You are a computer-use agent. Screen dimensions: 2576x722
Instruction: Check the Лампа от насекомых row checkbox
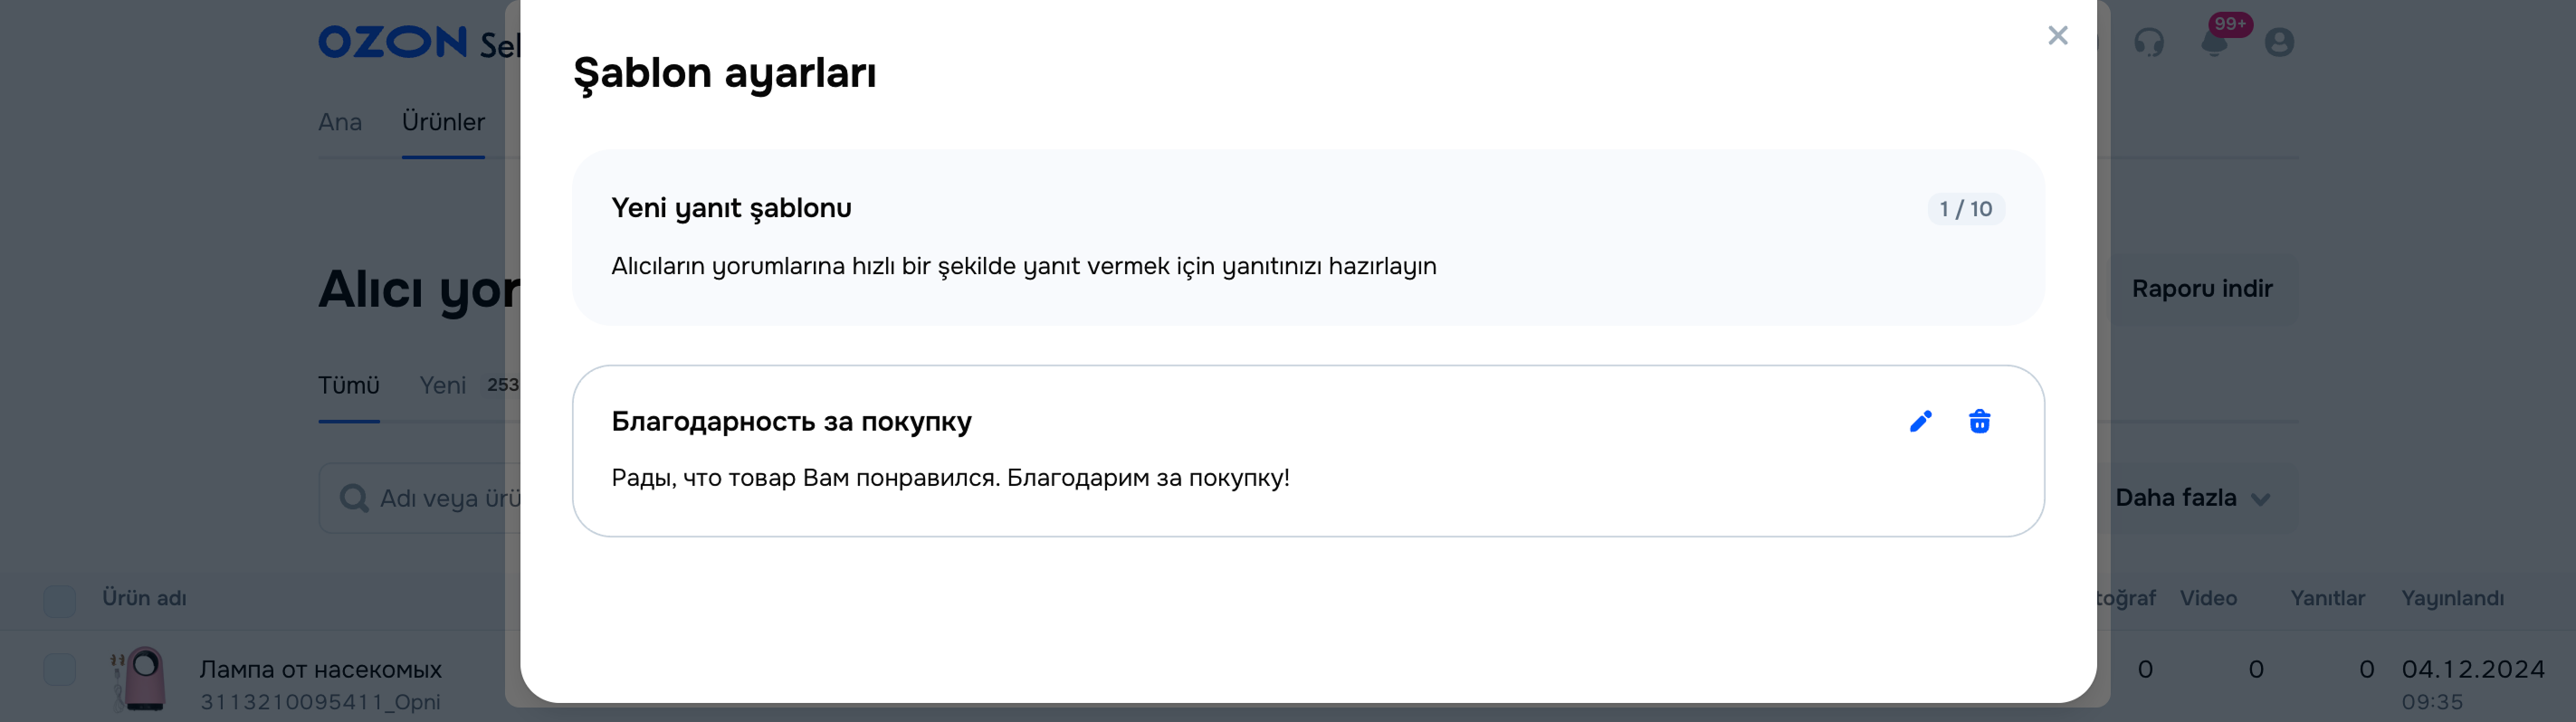pyautogui.click(x=60, y=669)
